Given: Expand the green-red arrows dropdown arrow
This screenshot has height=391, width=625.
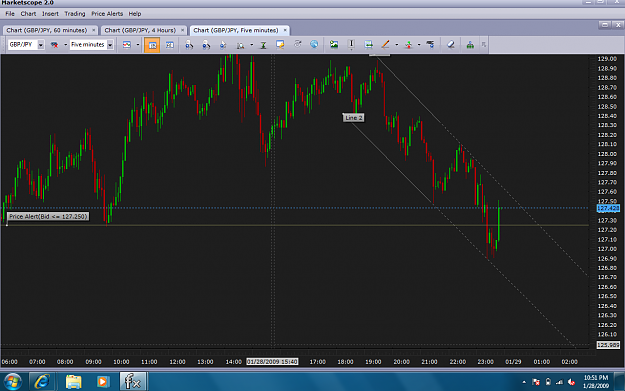Looking at the screenshot, I should tap(419, 45).
